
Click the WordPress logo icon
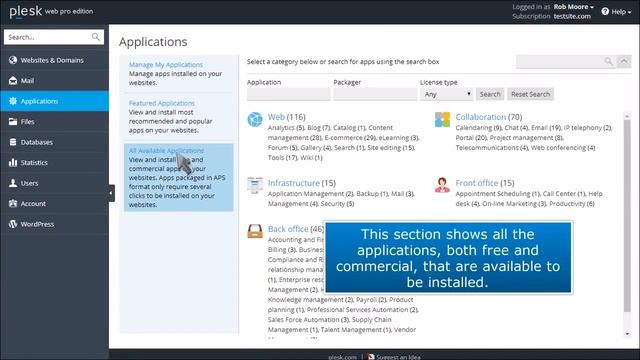13,224
